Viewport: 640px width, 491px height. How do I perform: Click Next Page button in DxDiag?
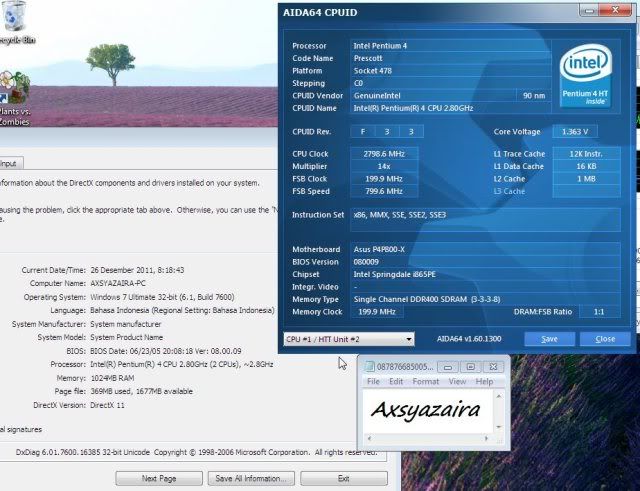159,478
